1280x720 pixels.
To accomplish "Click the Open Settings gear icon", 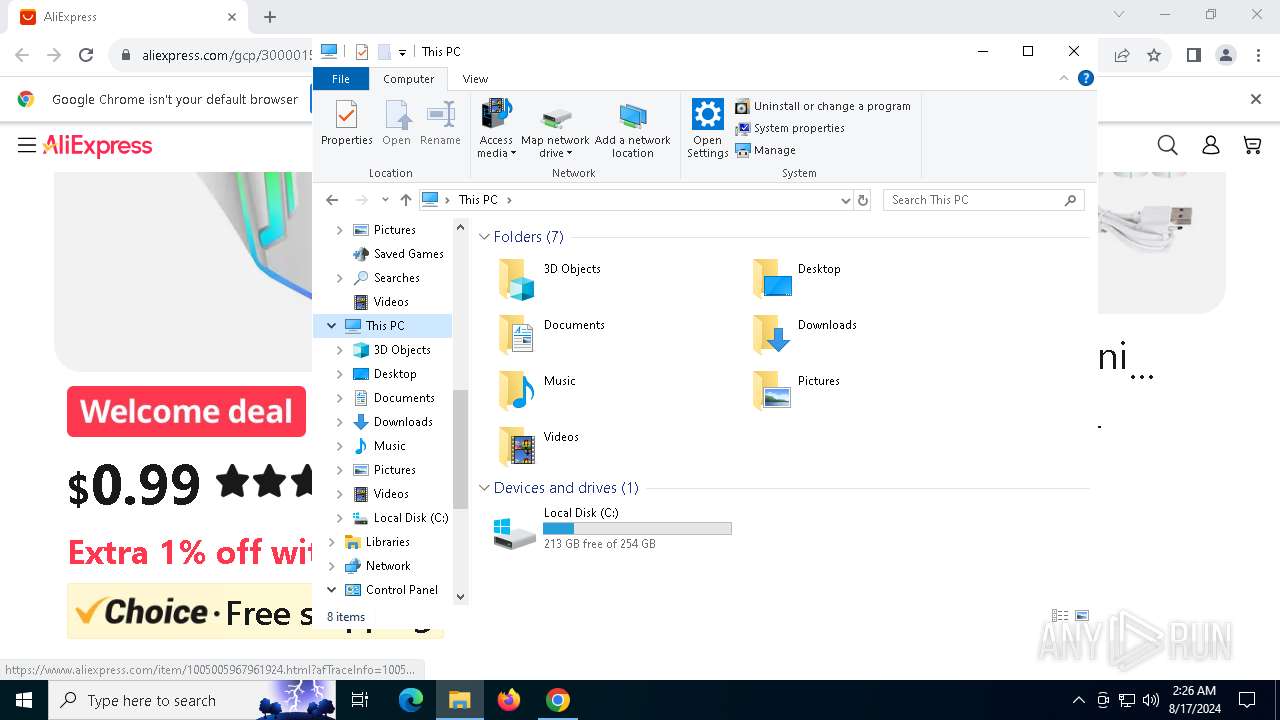I will click(x=707, y=128).
